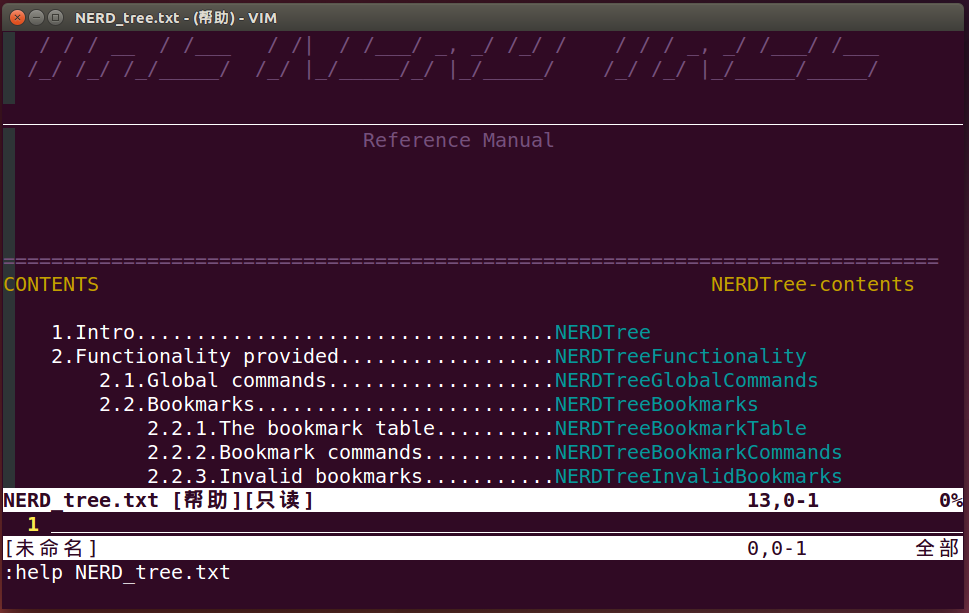Screen dimensions: 969x613
Task: Click line number 1 in lower window
Action: [x=33, y=525]
